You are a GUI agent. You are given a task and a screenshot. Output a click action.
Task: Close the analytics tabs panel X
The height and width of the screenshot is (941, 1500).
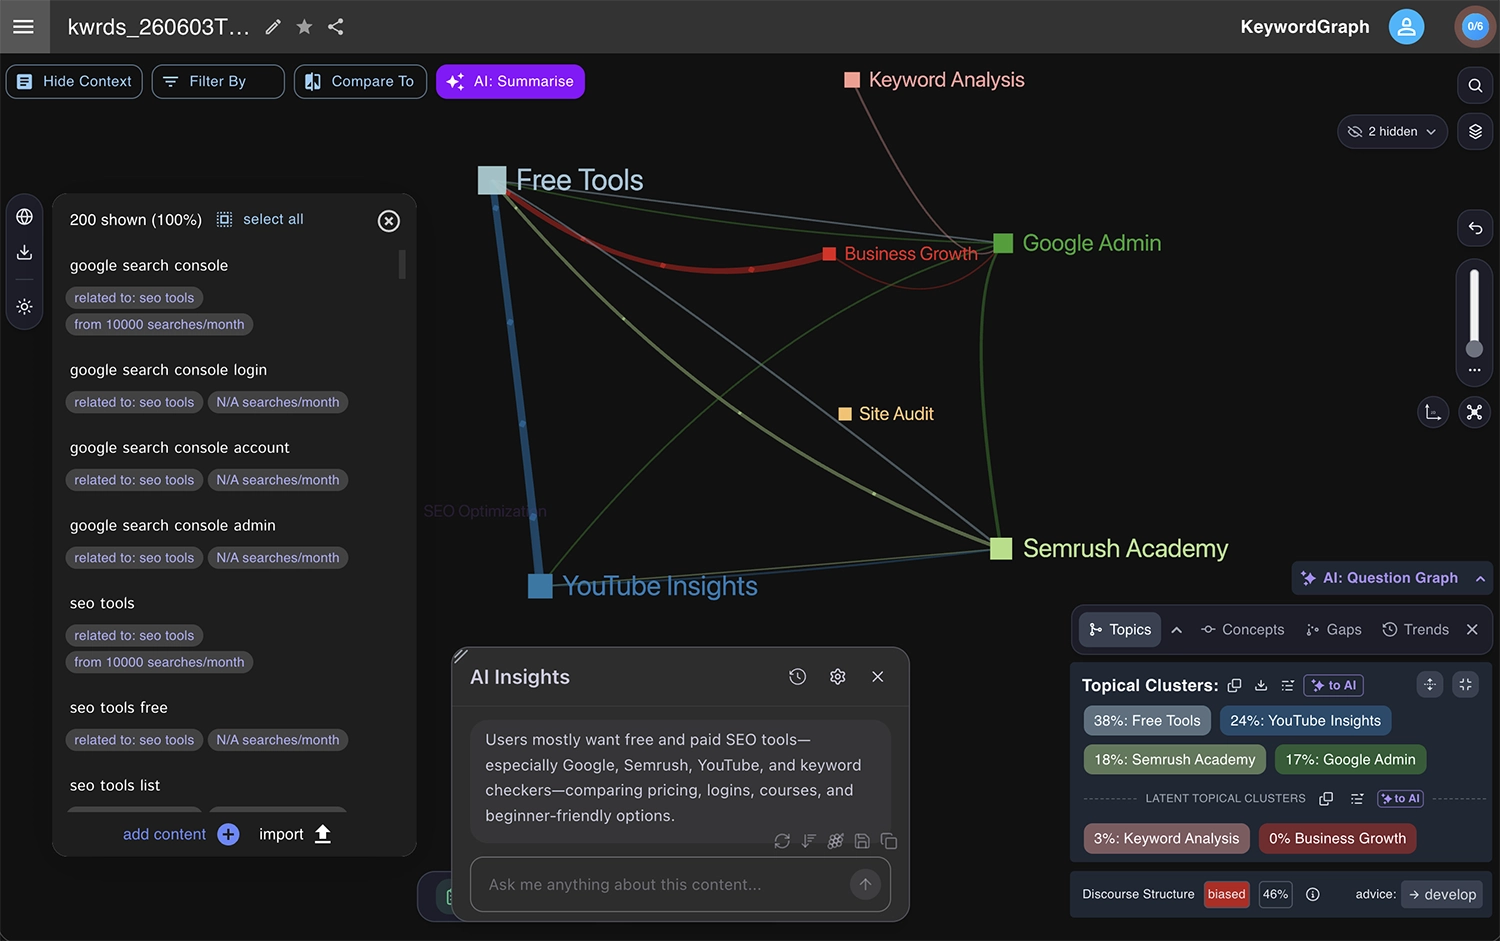coord(1472,630)
